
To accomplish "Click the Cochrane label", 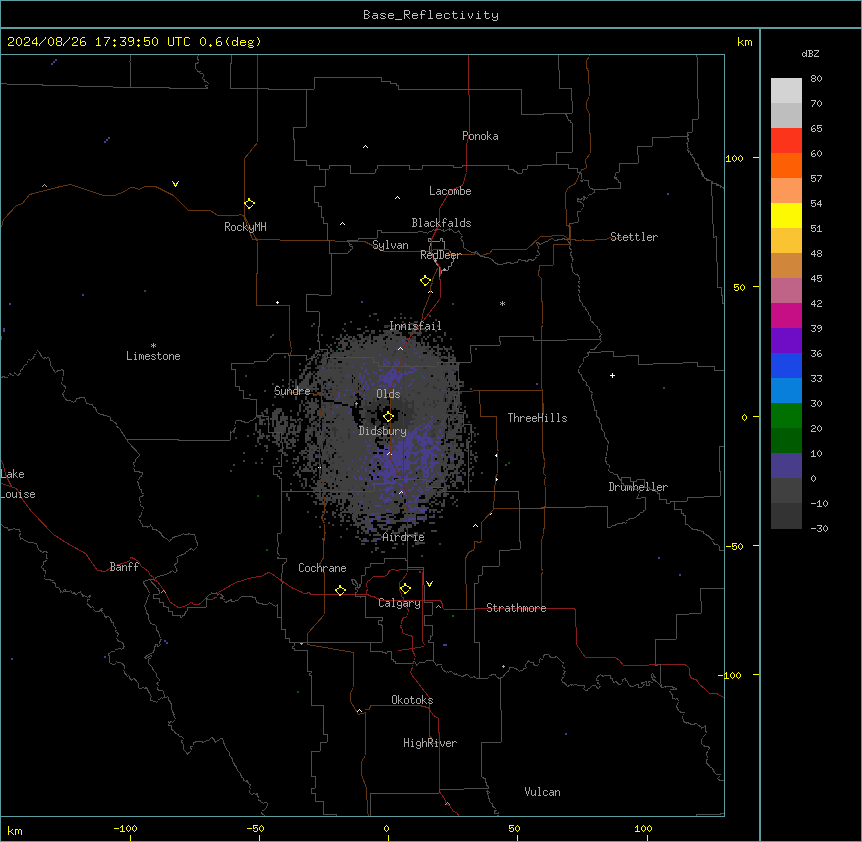I will coord(322,568).
